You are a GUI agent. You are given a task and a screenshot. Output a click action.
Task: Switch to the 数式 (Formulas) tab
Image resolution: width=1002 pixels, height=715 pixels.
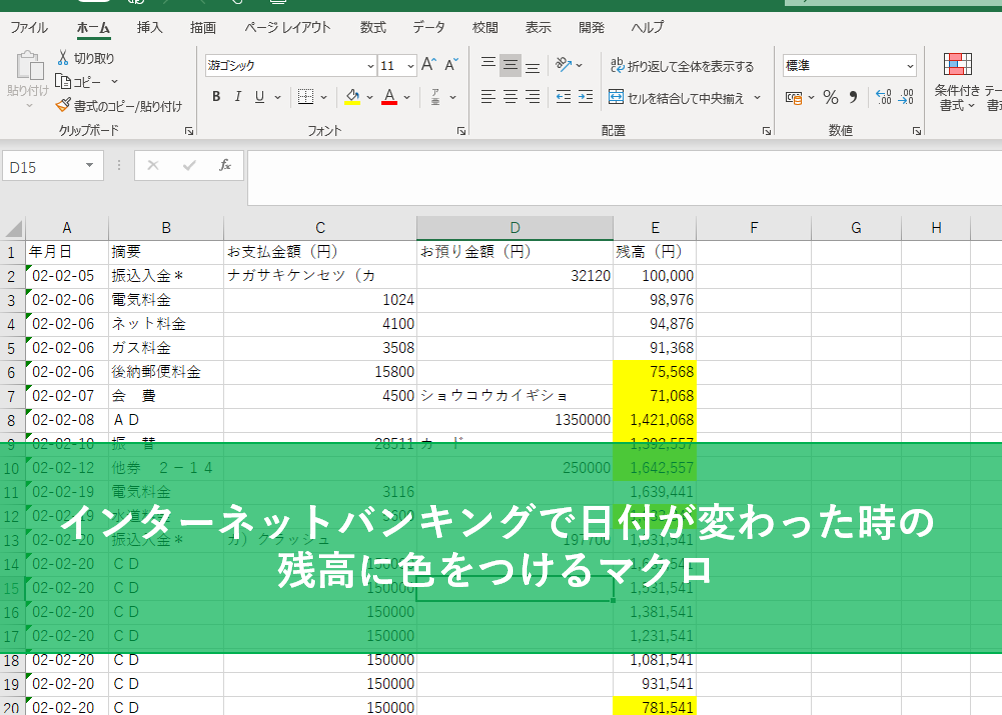tap(373, 28)
